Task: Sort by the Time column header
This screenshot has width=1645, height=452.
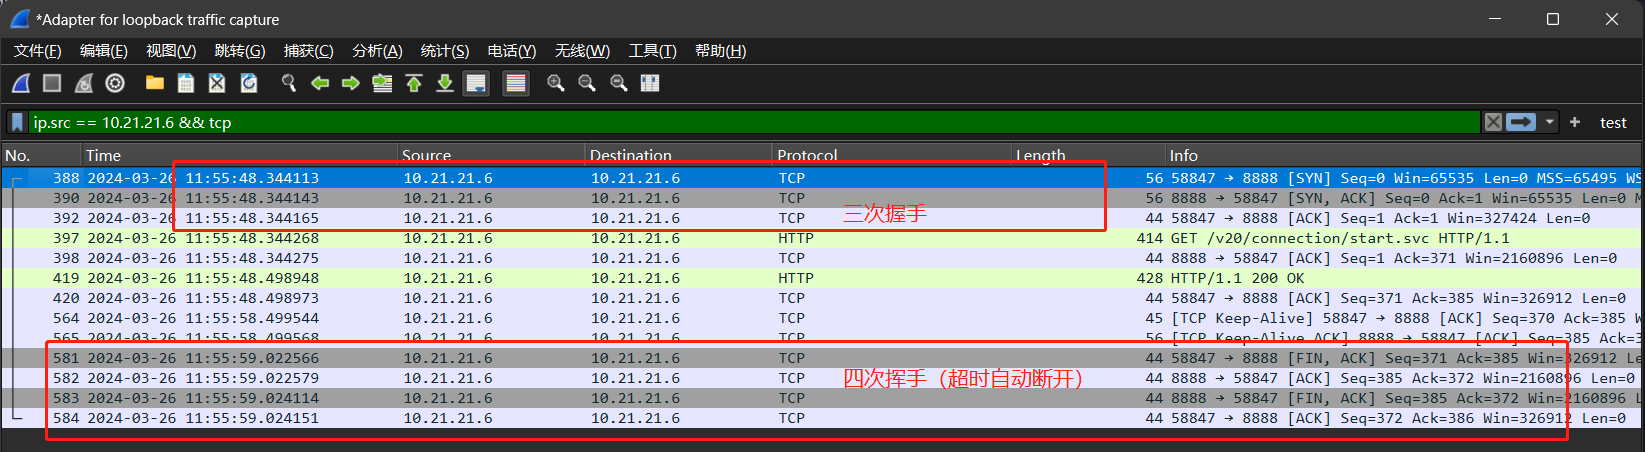Action: point(239,155)
